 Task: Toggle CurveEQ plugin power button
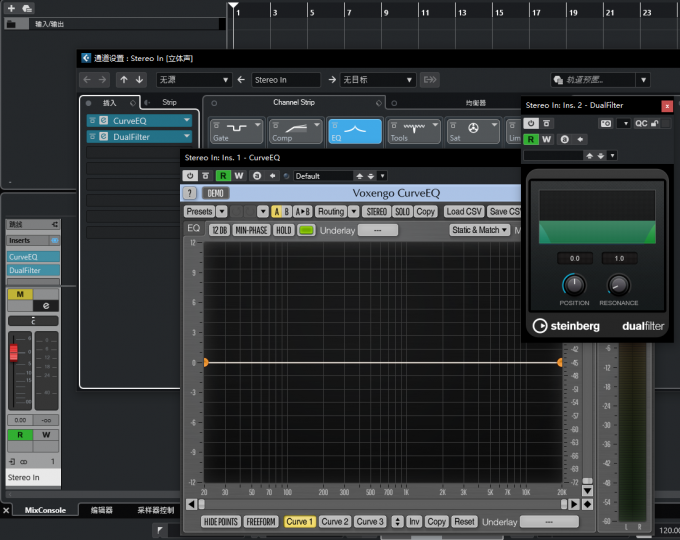pos(190,176)
